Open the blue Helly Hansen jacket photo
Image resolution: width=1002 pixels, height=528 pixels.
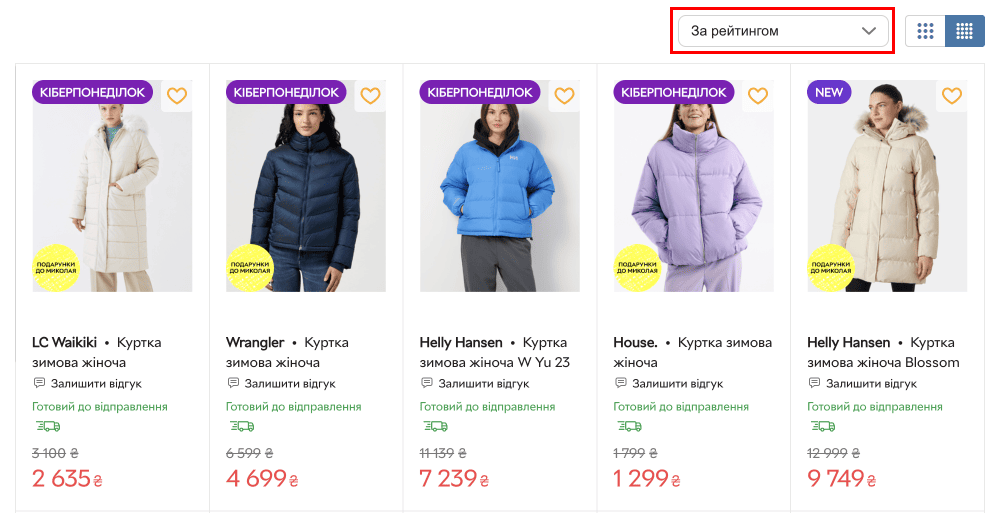499,190
